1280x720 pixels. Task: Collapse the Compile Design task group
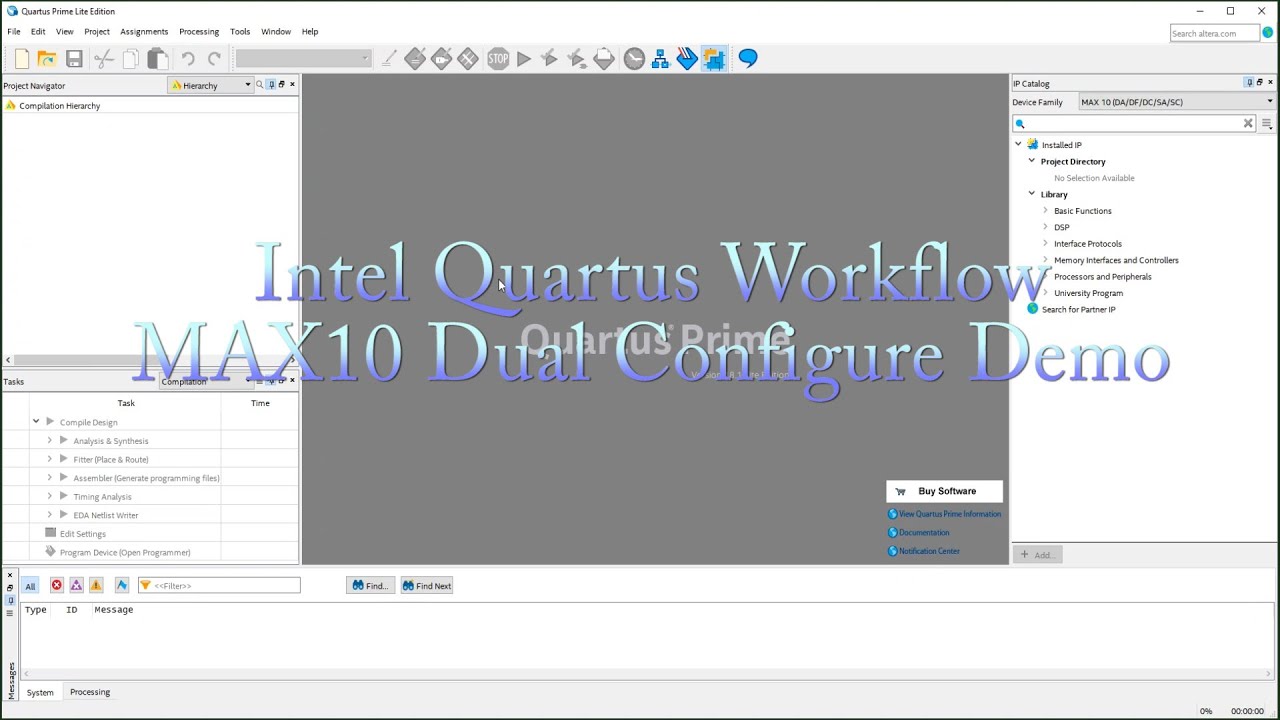pos(36,422)
